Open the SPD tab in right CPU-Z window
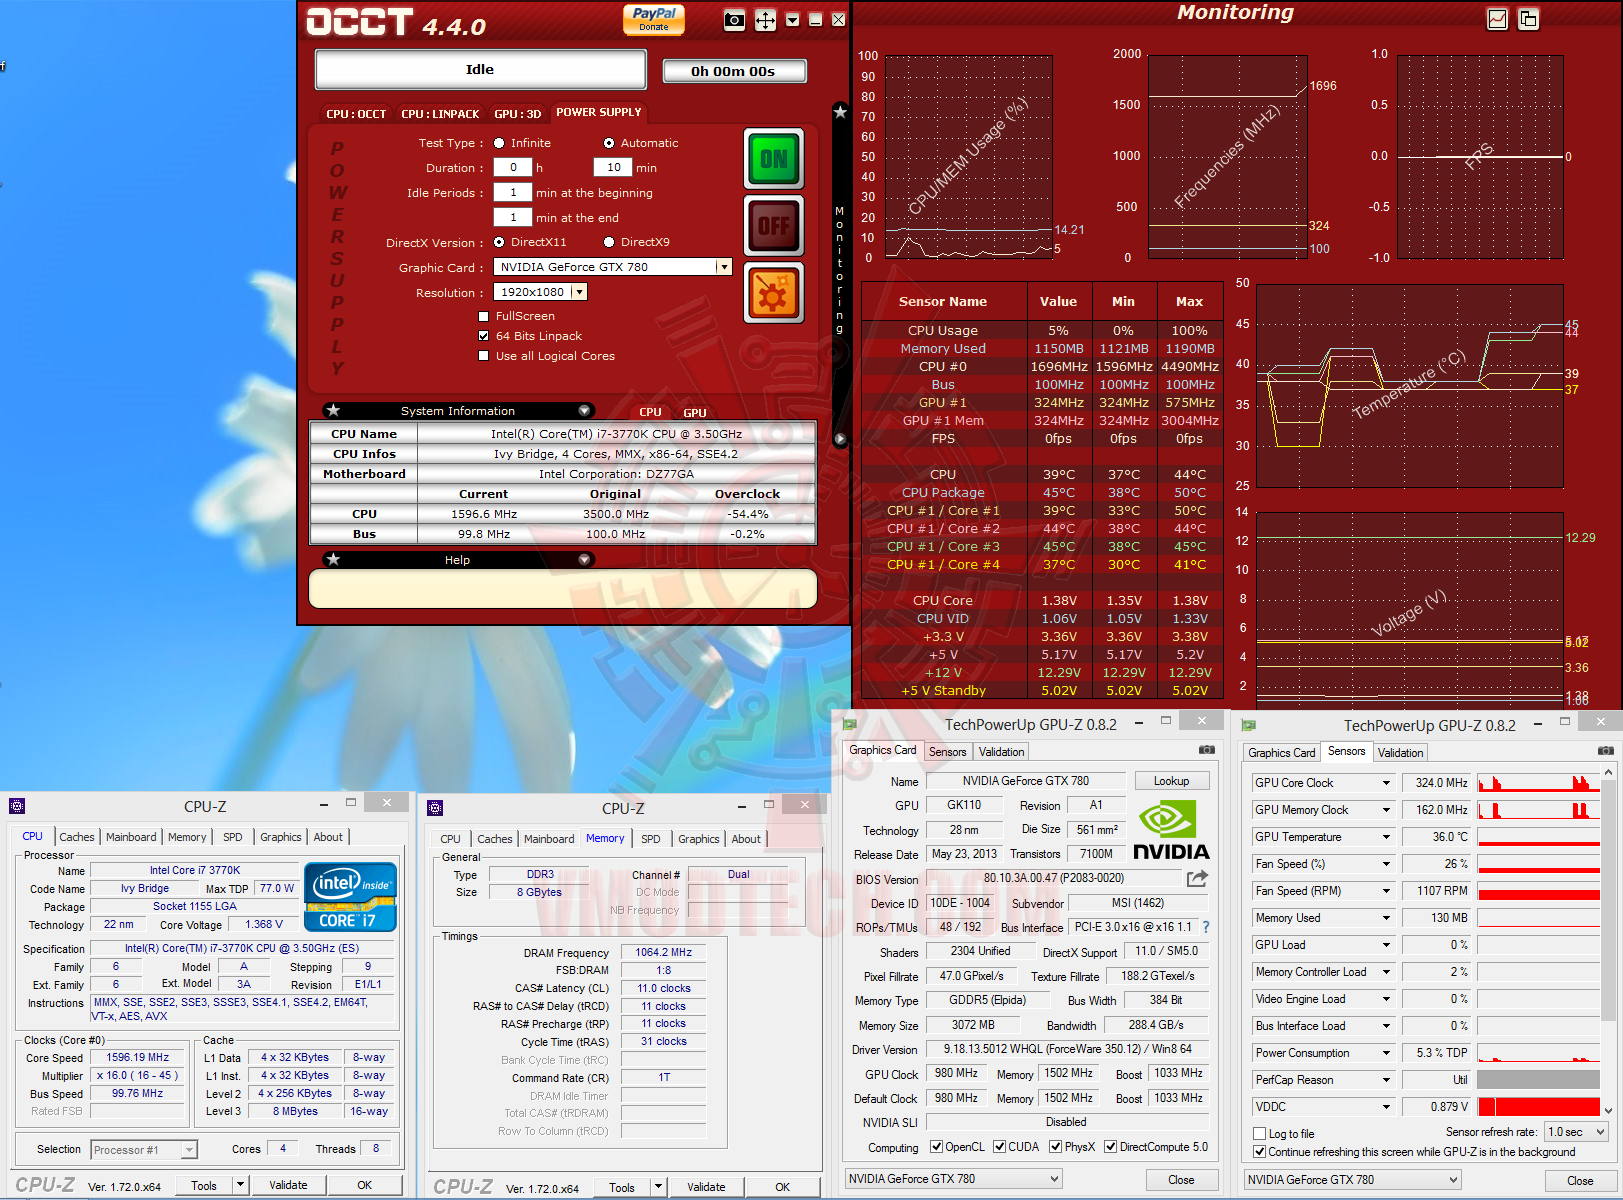Screen dimensions: 1623x1200 (651, 839)
